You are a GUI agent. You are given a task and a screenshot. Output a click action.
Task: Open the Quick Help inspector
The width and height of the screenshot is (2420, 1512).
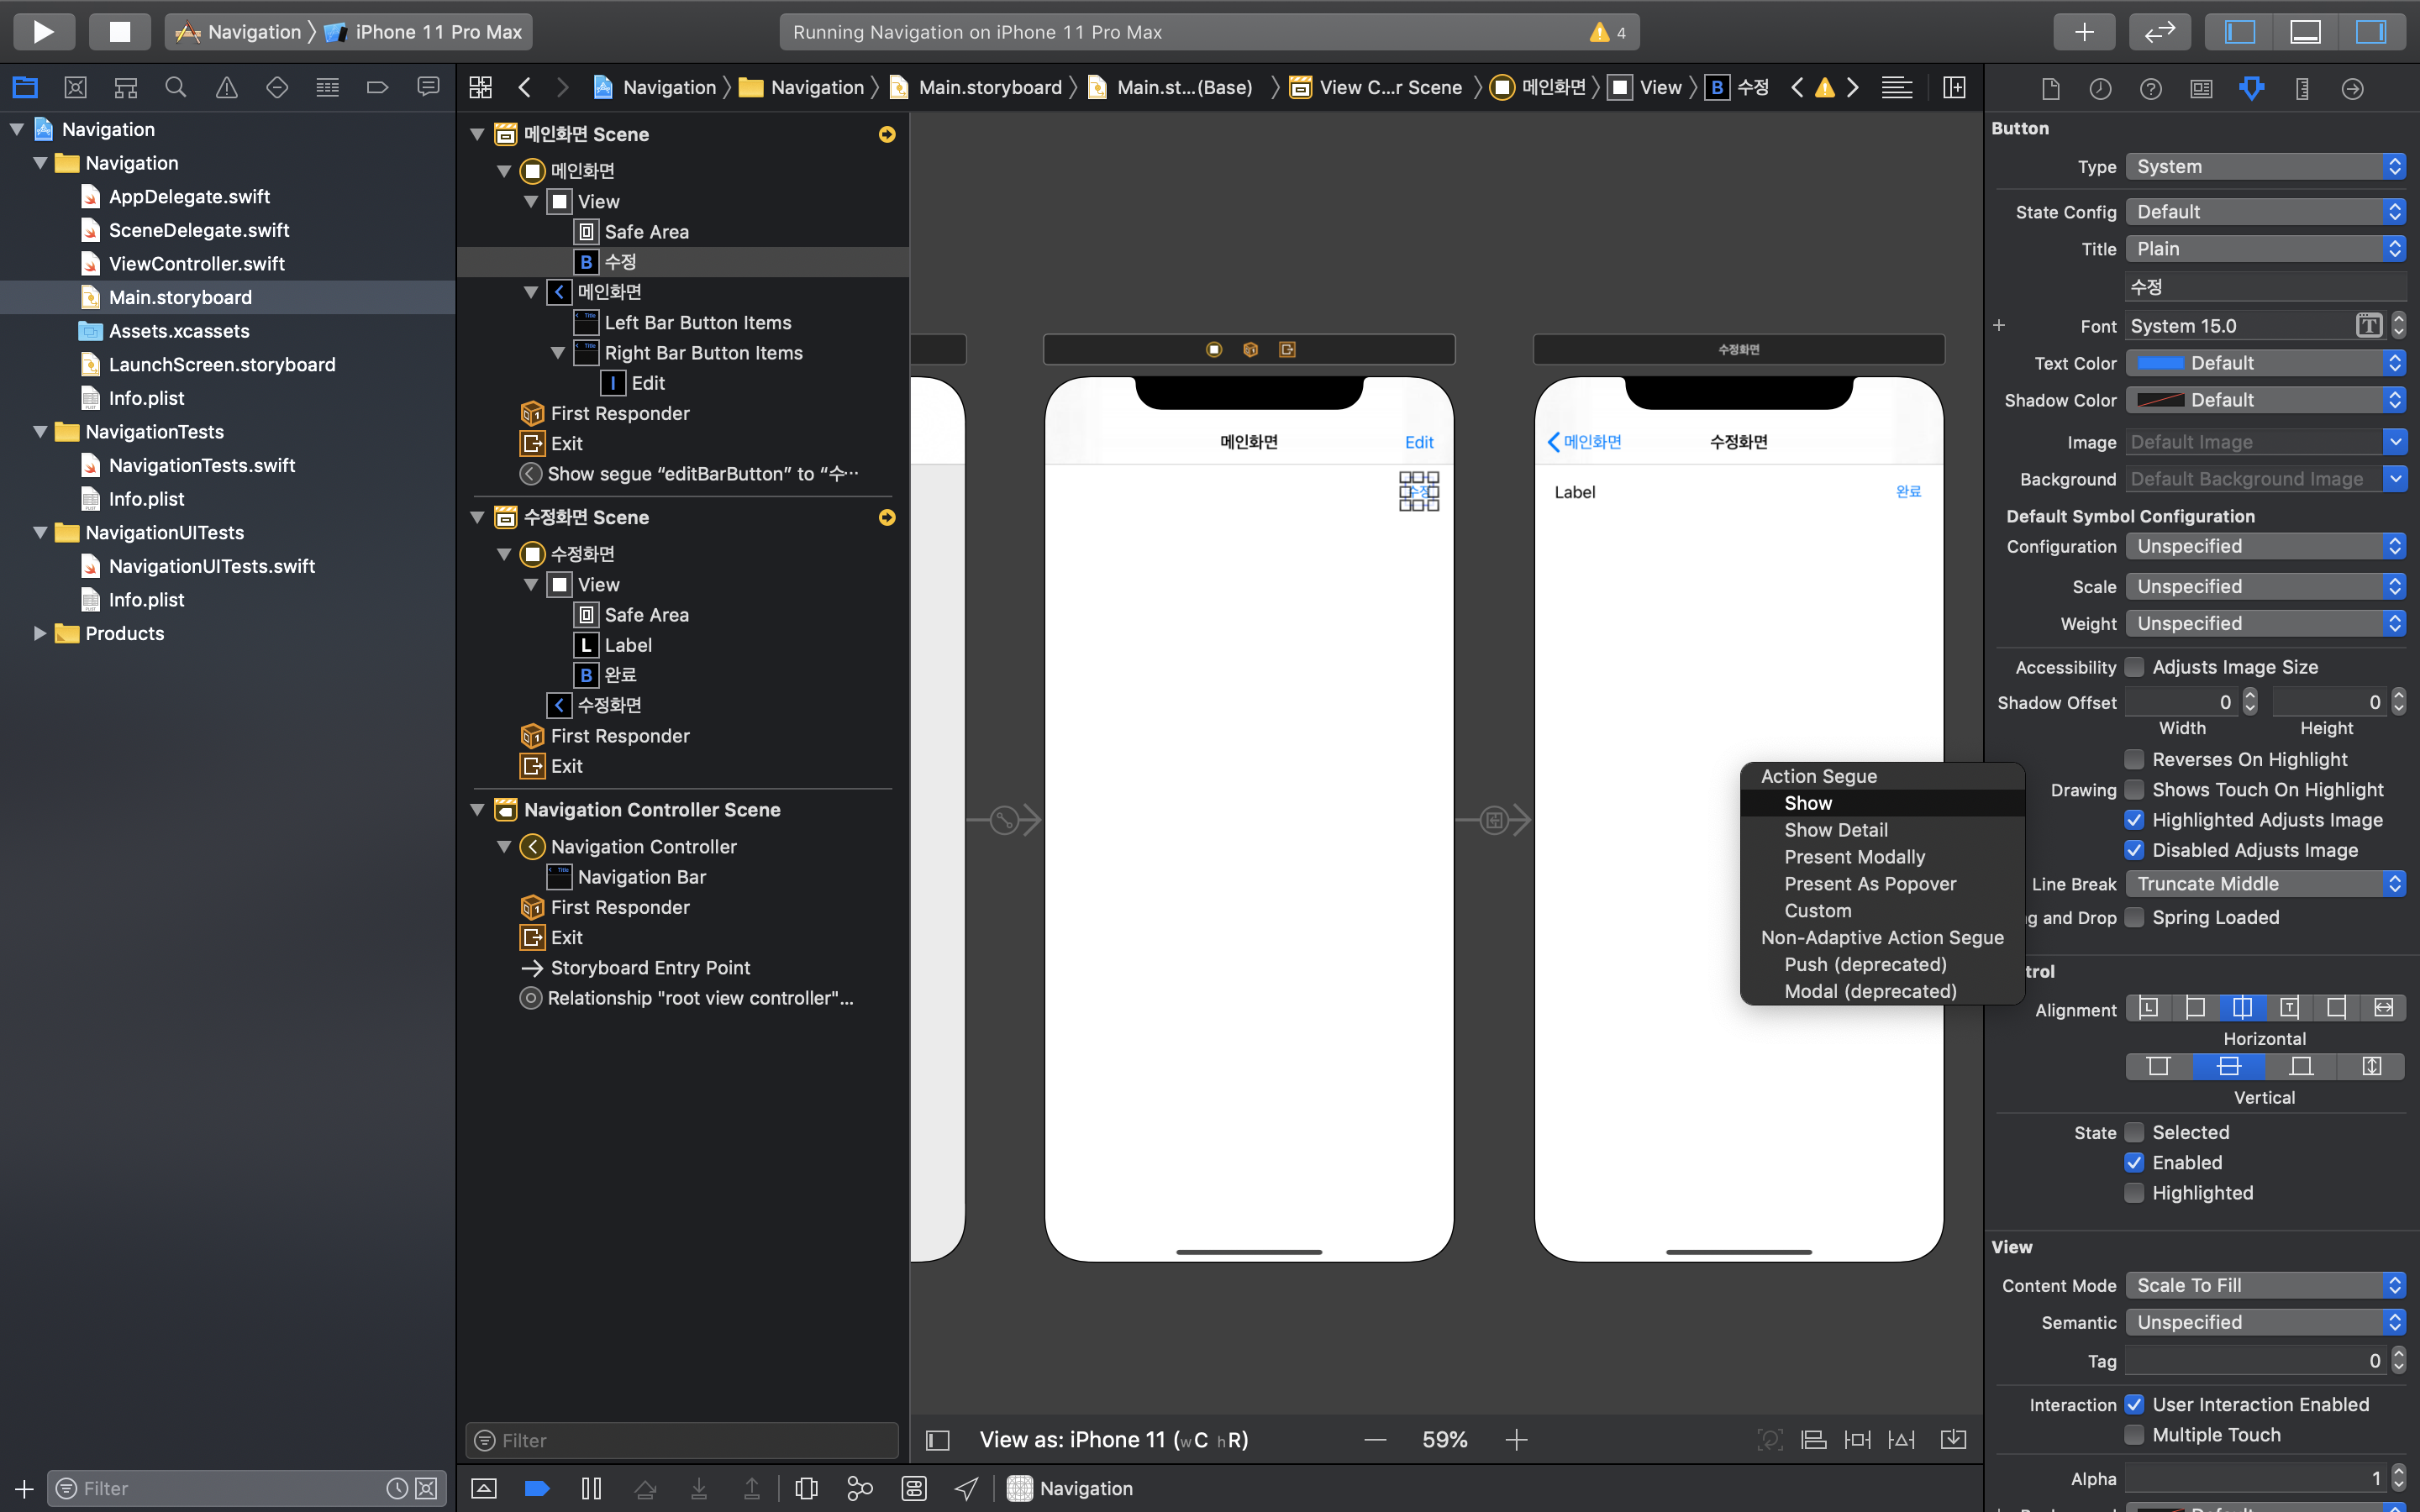click(2150, 89)
